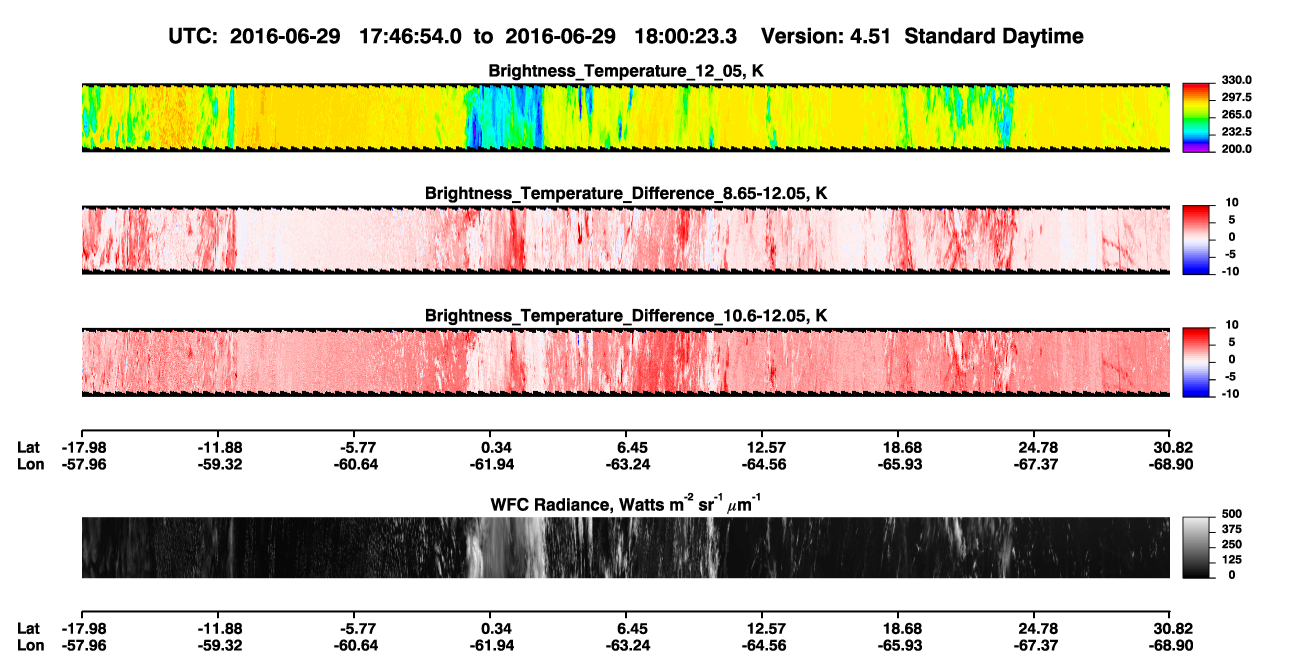Click longitude -61.94 under the WFC Radiance panel
Viewport: 1300px width, 667px height.
[490, 645]
